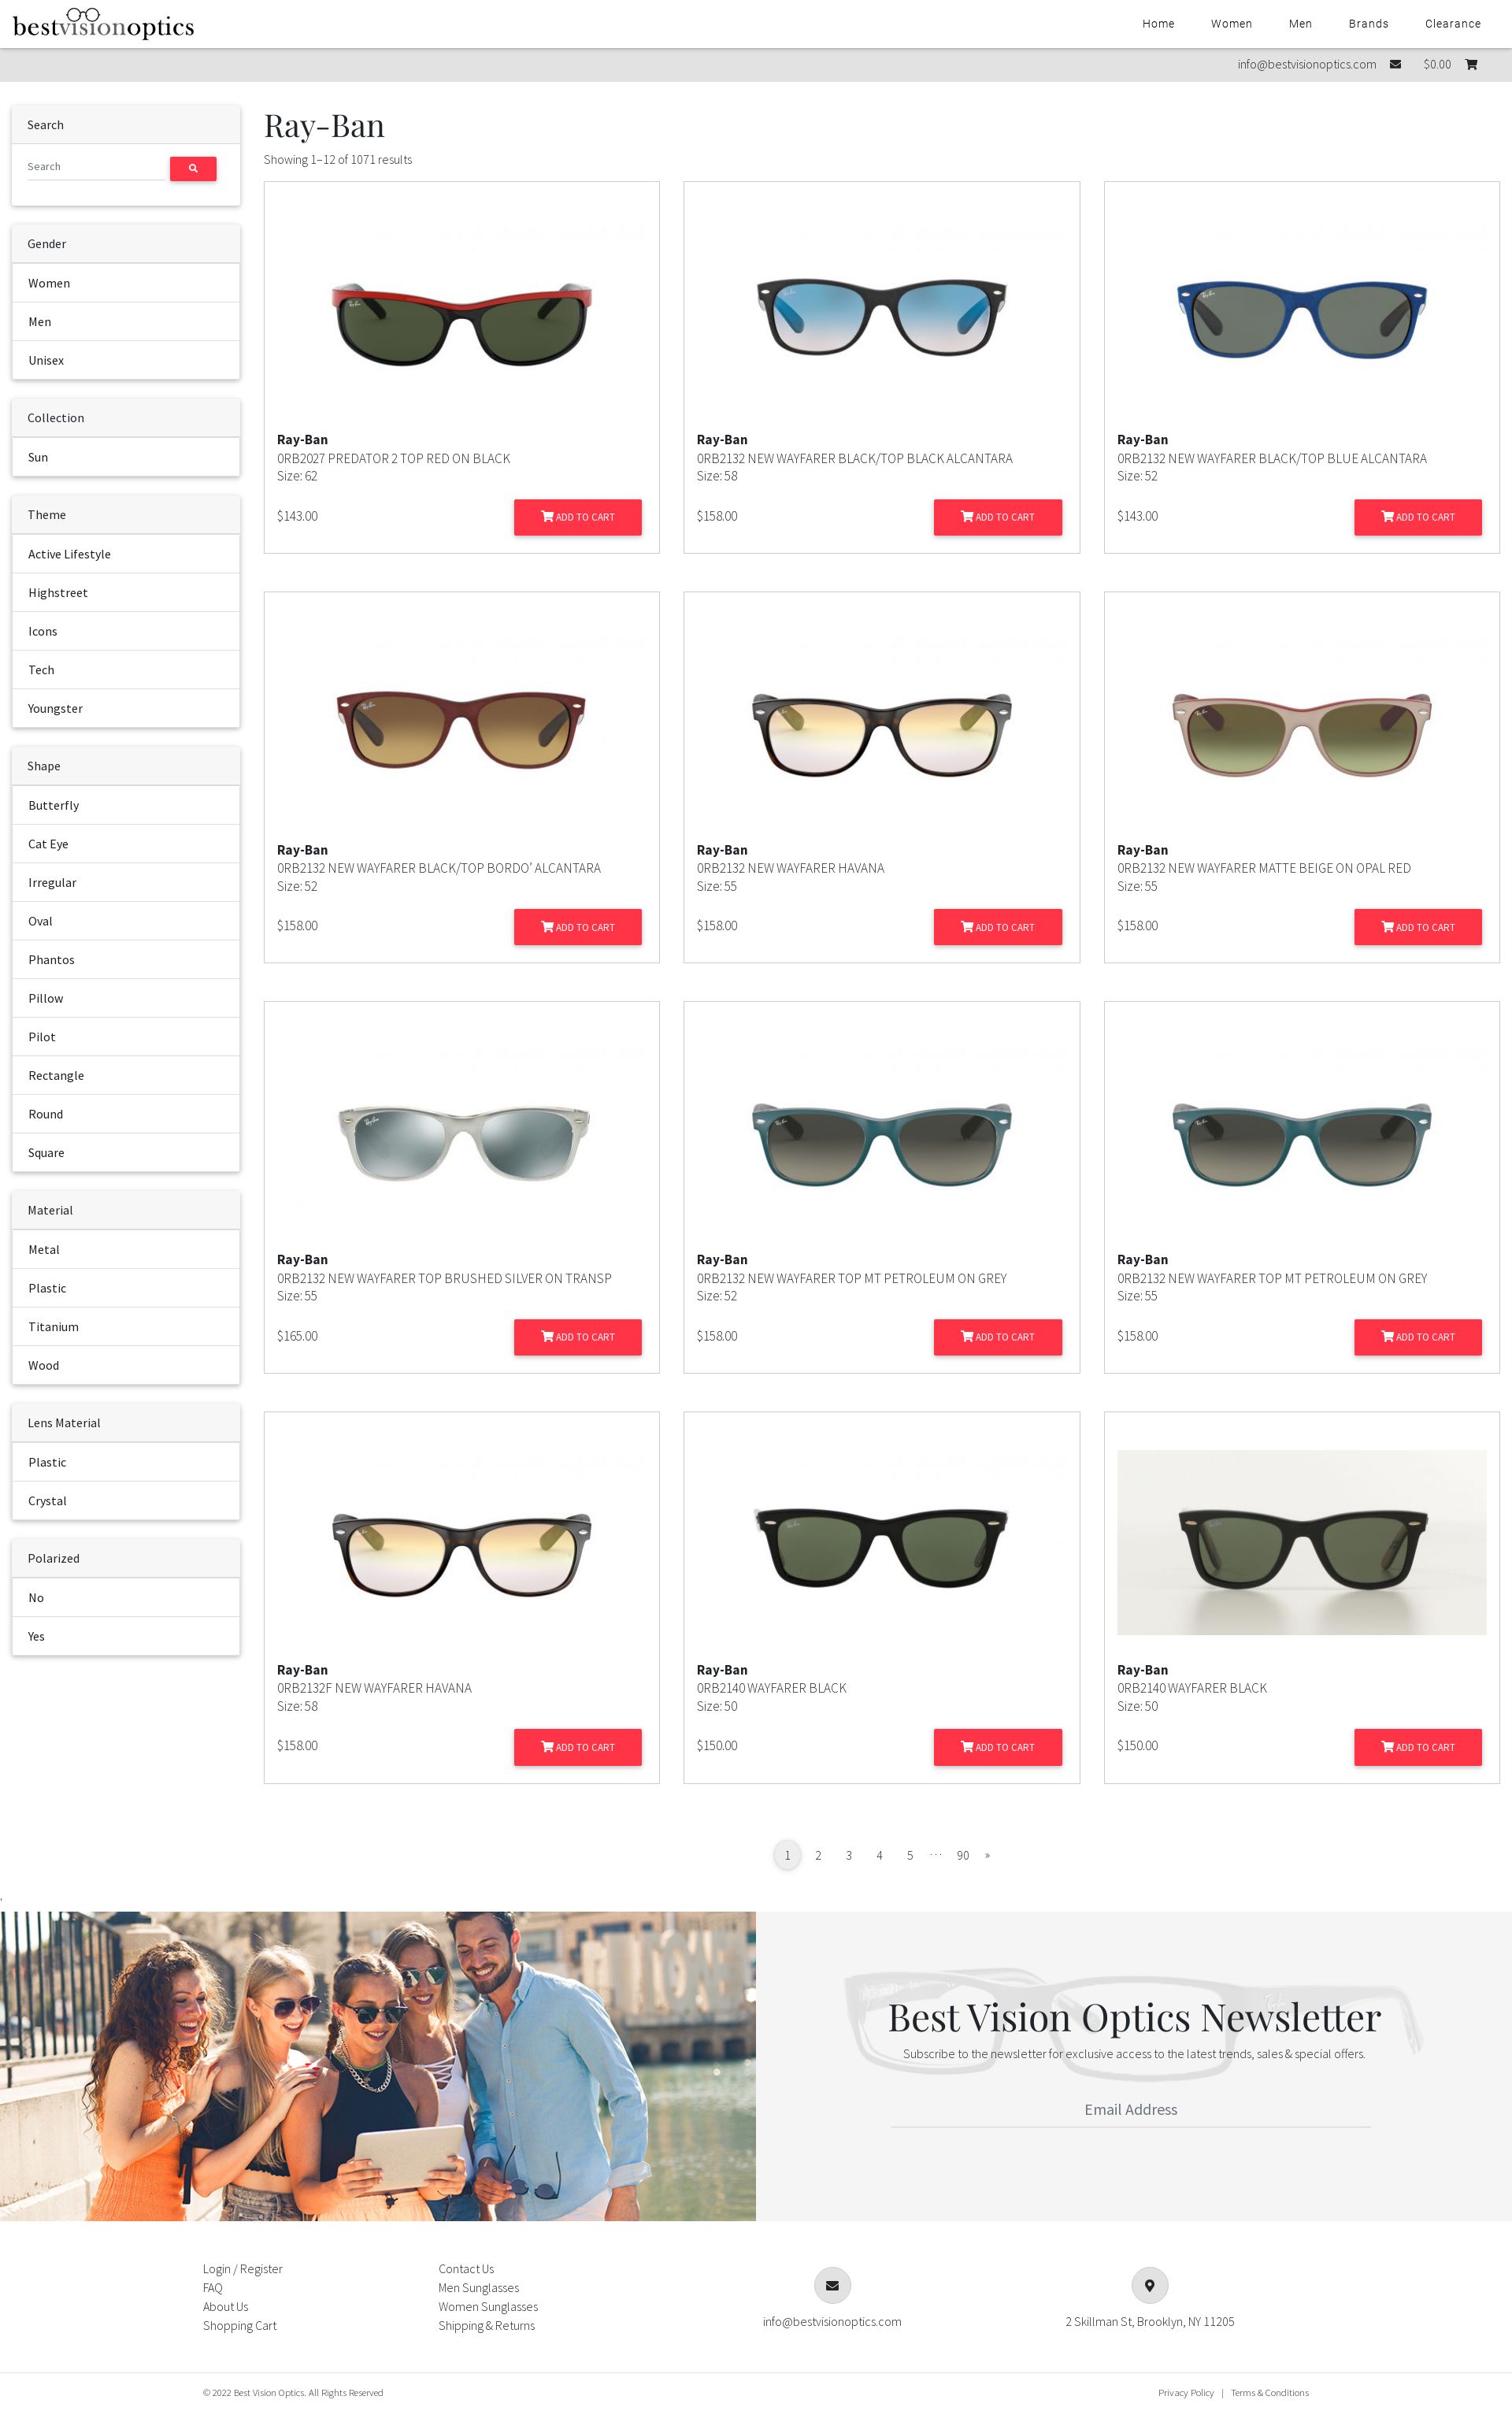This screenshot has width=1512, height=2411.
Task: Open the FAQ footer link
Action: [213, 2288]
